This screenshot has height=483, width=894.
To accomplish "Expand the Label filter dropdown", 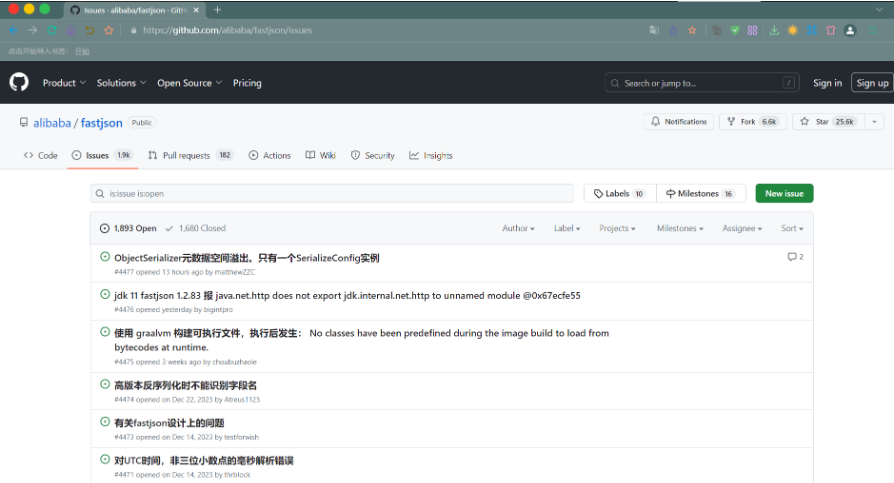I will [567, 228].
